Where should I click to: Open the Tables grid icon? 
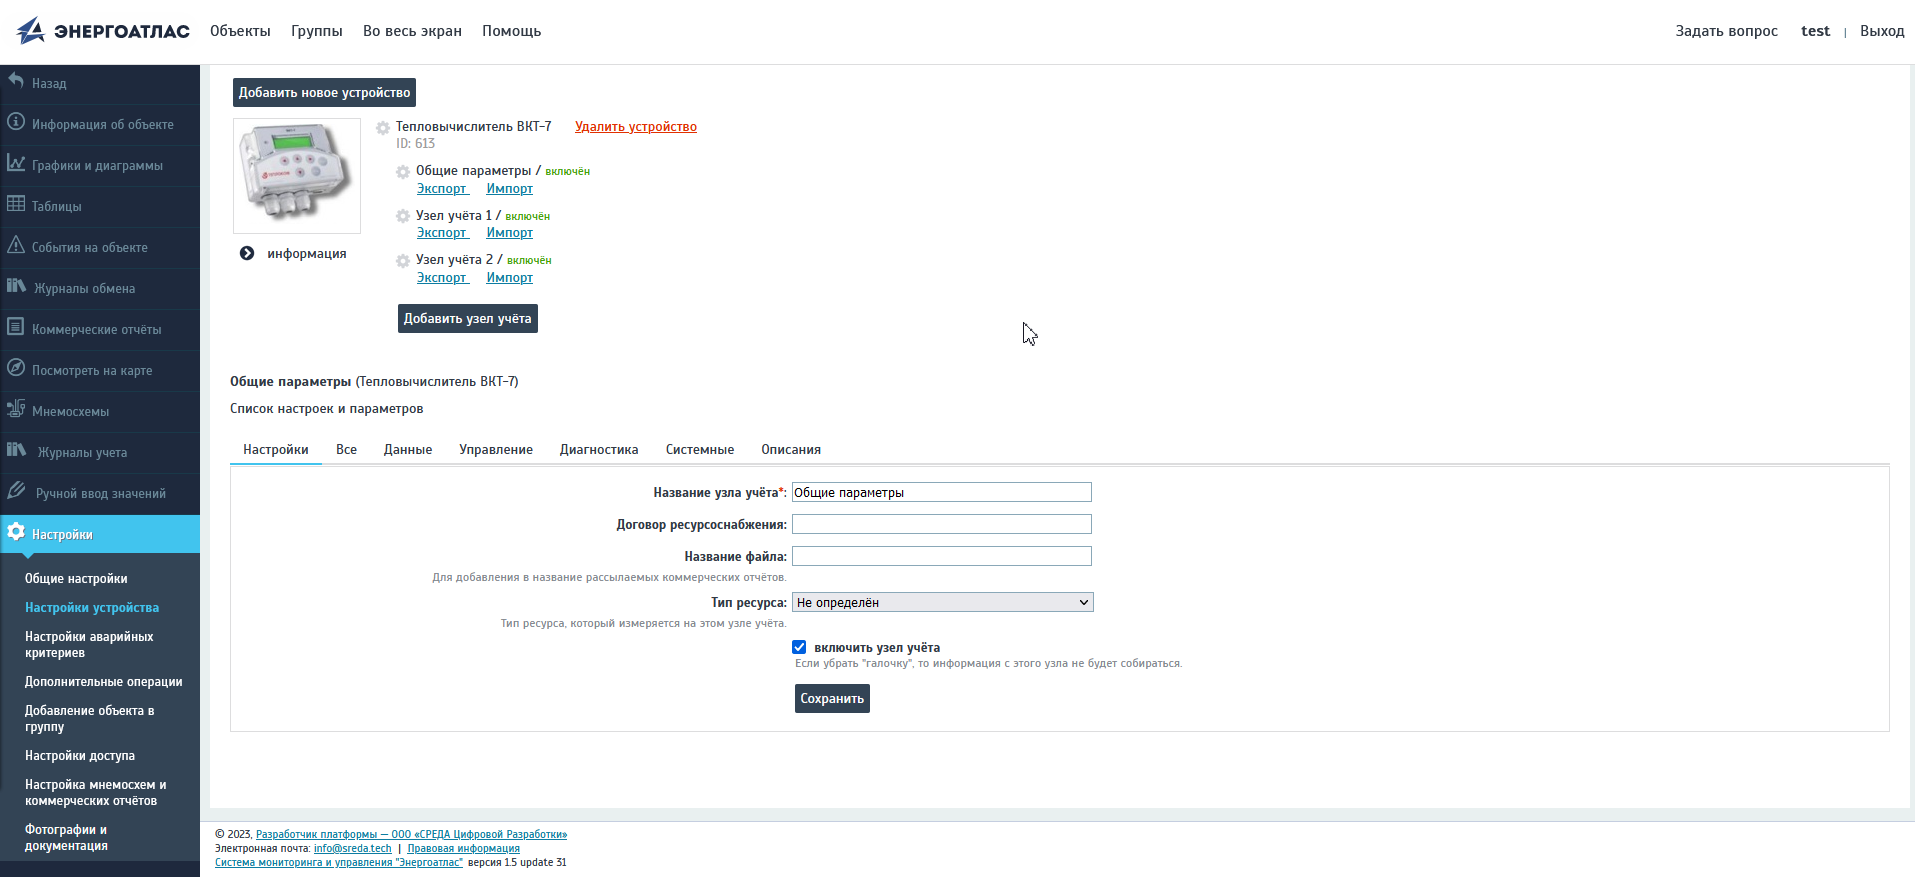click(x=16, y=204)
